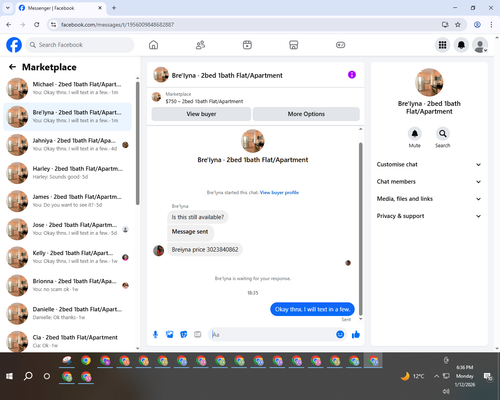The image size is (500, 400).
Task: Click the 'Okay thnx I will text' bubble
Action: coord(312,309)
